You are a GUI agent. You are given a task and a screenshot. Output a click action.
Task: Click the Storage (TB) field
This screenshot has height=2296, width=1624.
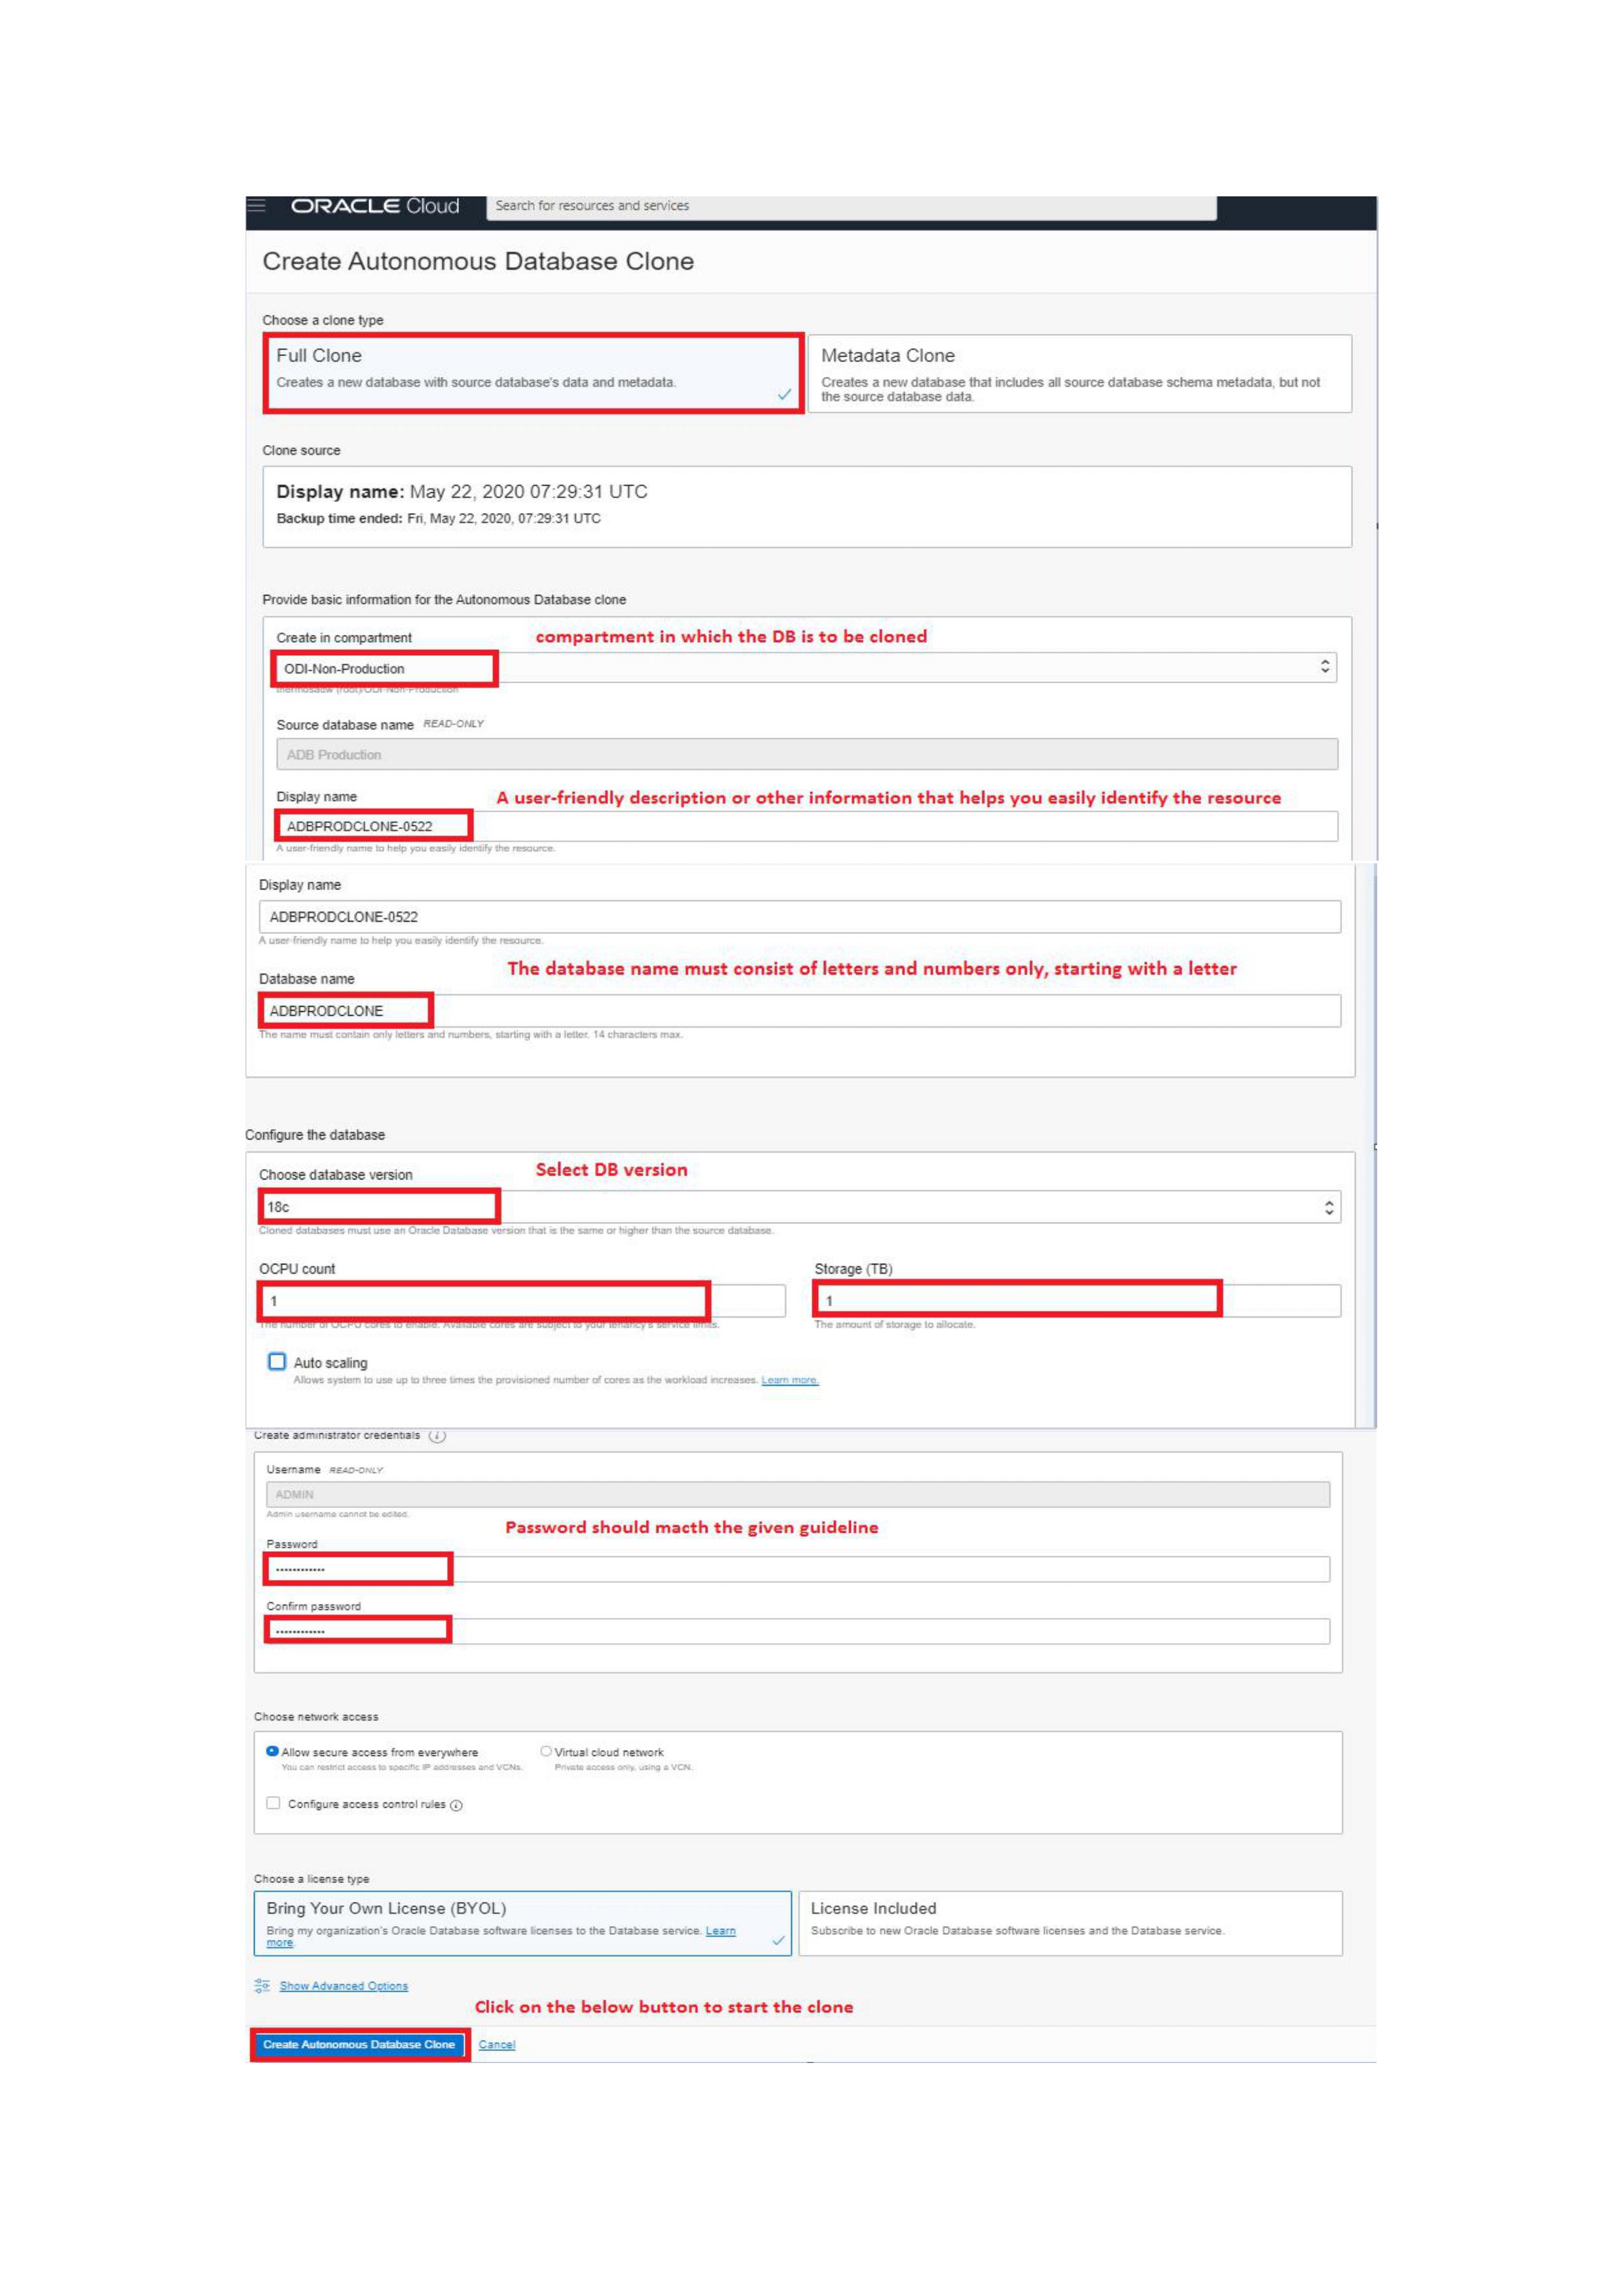(1077, 1301)
